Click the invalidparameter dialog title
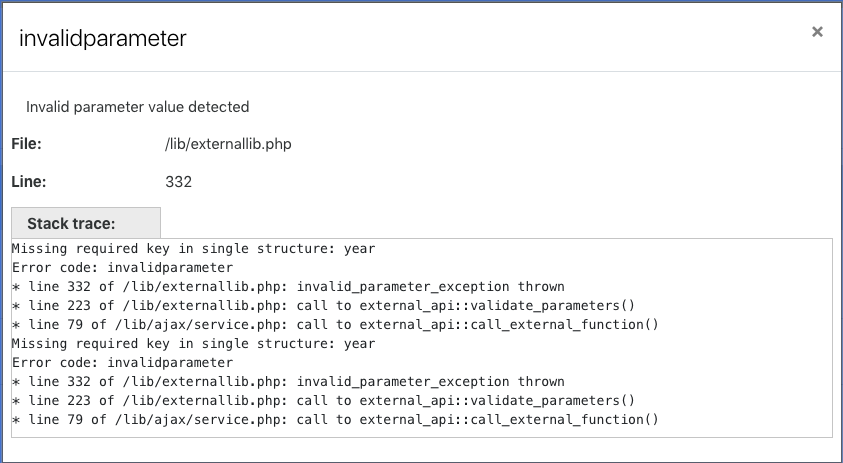 point(103,38)
